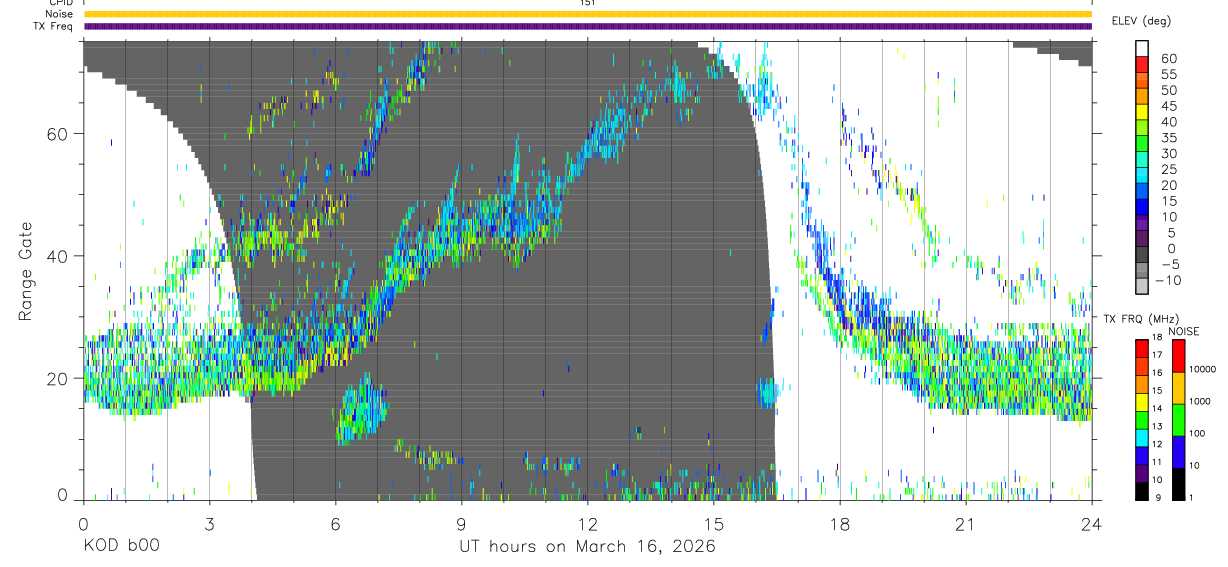Select the yellow ELEV swatch between 45 and 40
The width and height of the screenshot is (1228, 567).
click(1142, 113)
